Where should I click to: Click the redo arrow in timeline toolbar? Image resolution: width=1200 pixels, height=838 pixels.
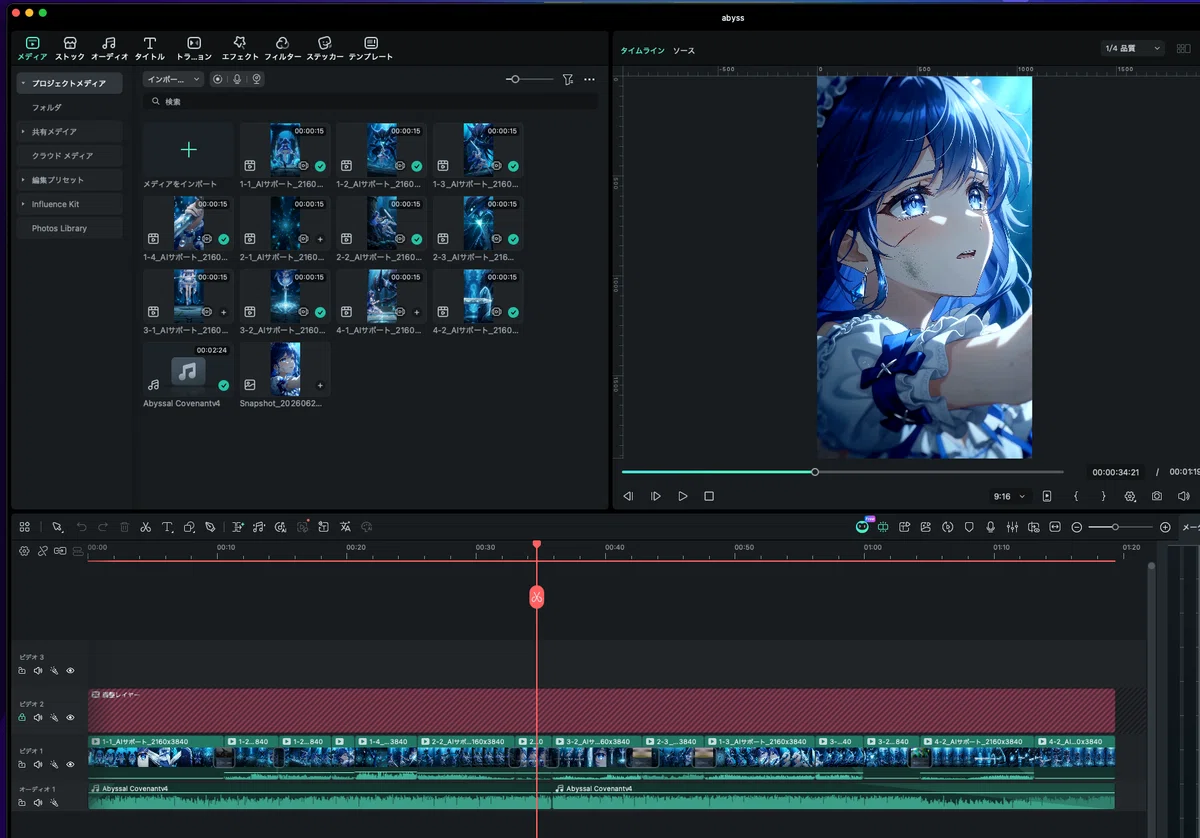(102, 527)
